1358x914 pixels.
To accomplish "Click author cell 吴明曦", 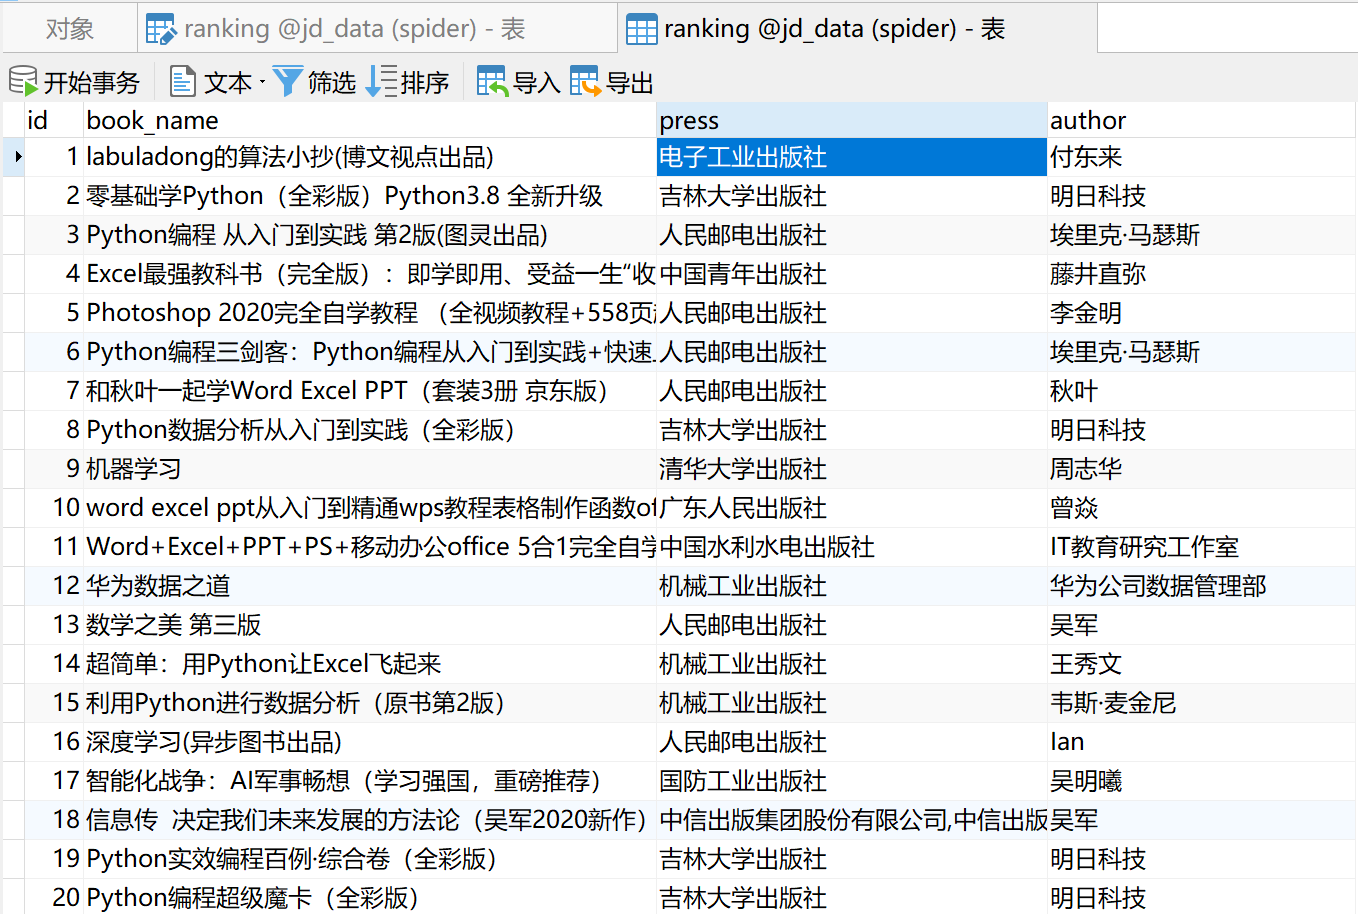I will (x=1202, y=781).
